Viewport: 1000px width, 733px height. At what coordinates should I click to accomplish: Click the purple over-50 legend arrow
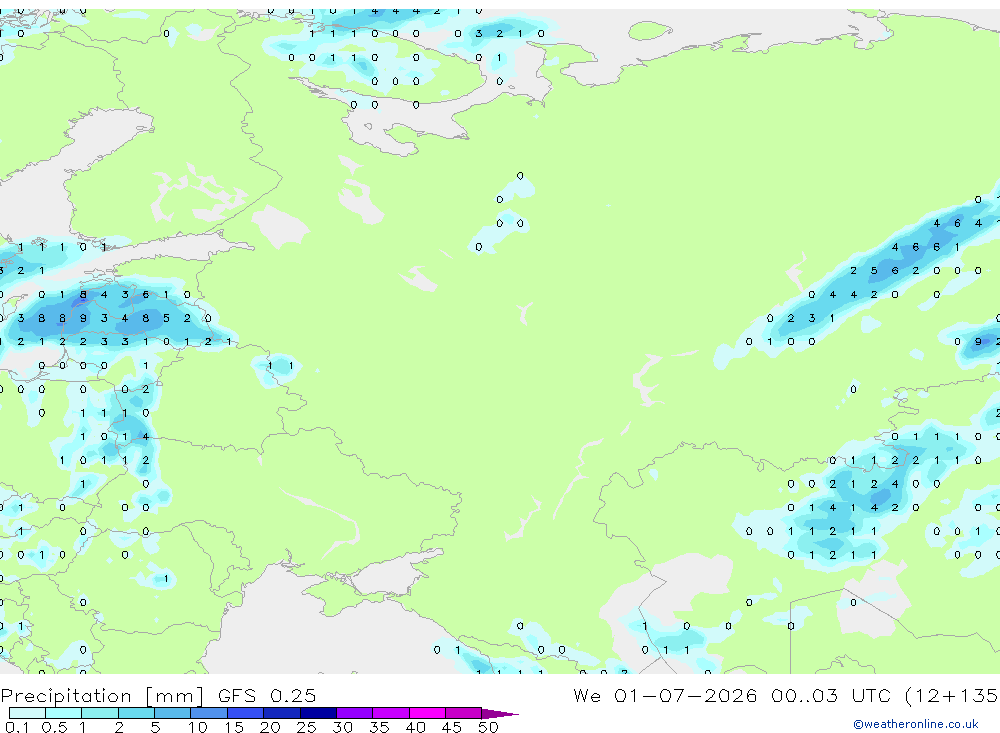click(x=499, y=714)
